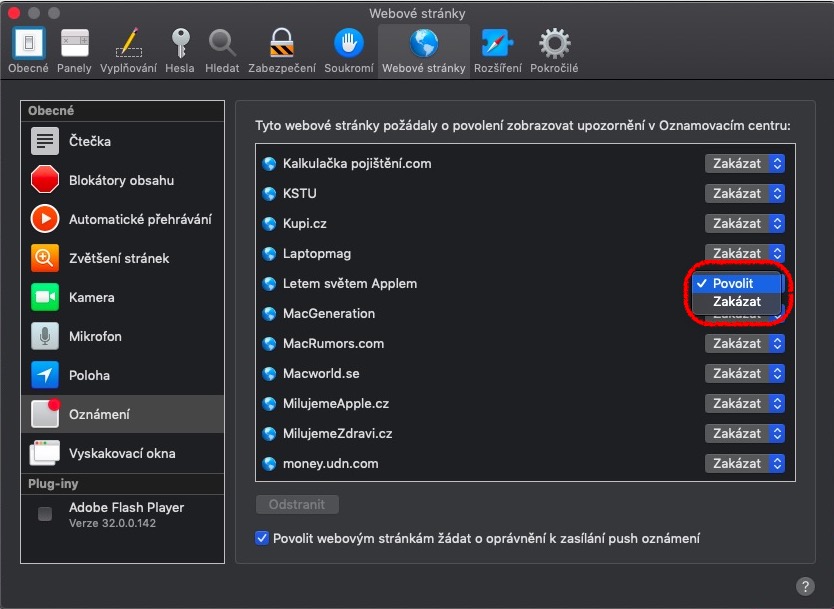Choose Zakázat from the highlighted menu

point(737,302)
